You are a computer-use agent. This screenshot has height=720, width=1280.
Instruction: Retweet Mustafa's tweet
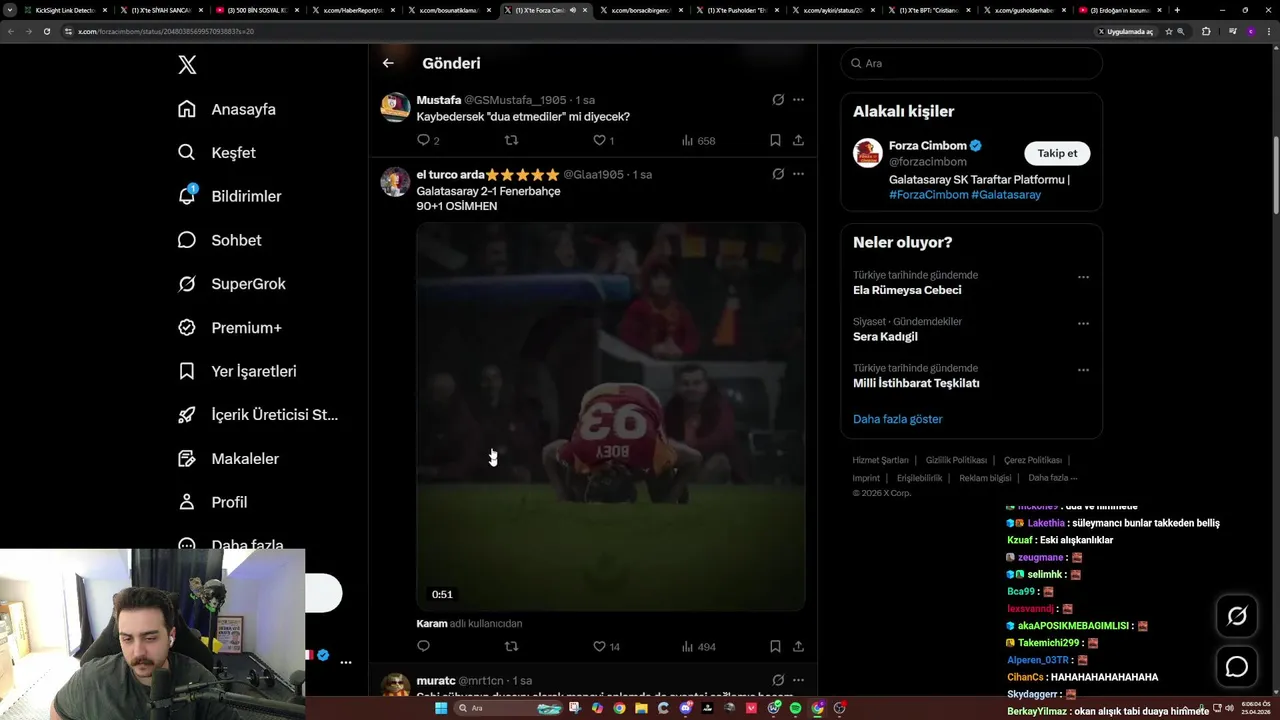[511, 141]
